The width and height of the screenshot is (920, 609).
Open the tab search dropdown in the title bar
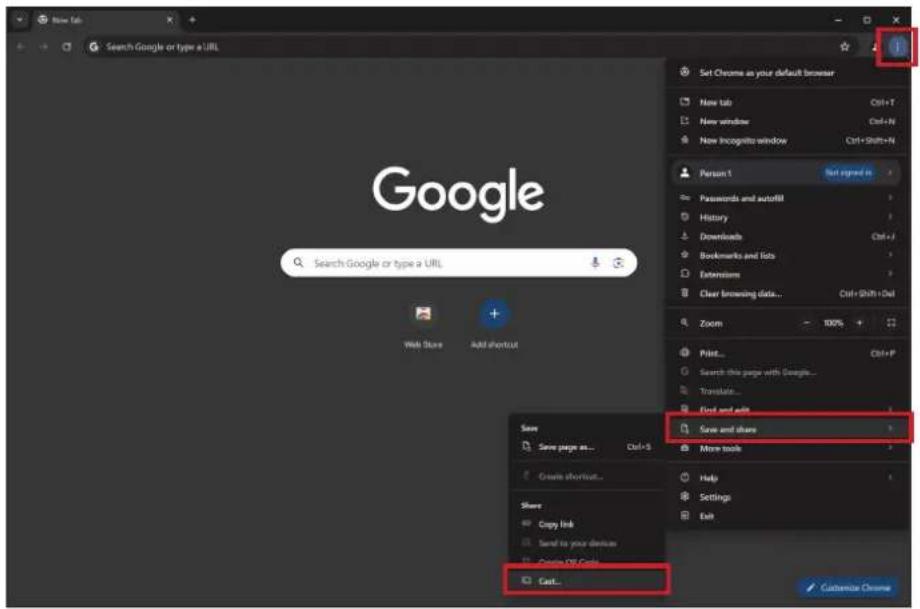pyautogui.click(x=20, y=19)
